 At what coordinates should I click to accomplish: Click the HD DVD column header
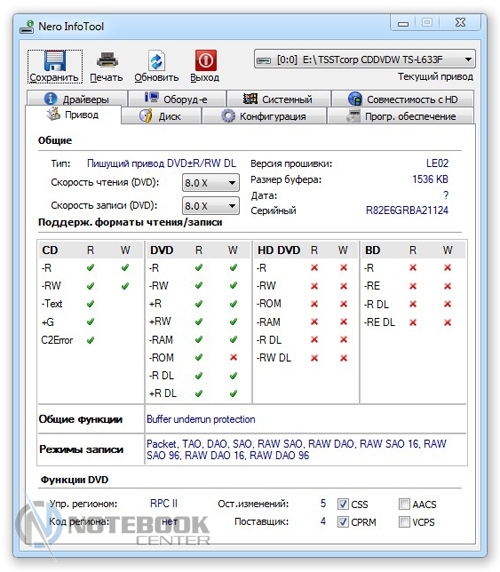point(279,250)
